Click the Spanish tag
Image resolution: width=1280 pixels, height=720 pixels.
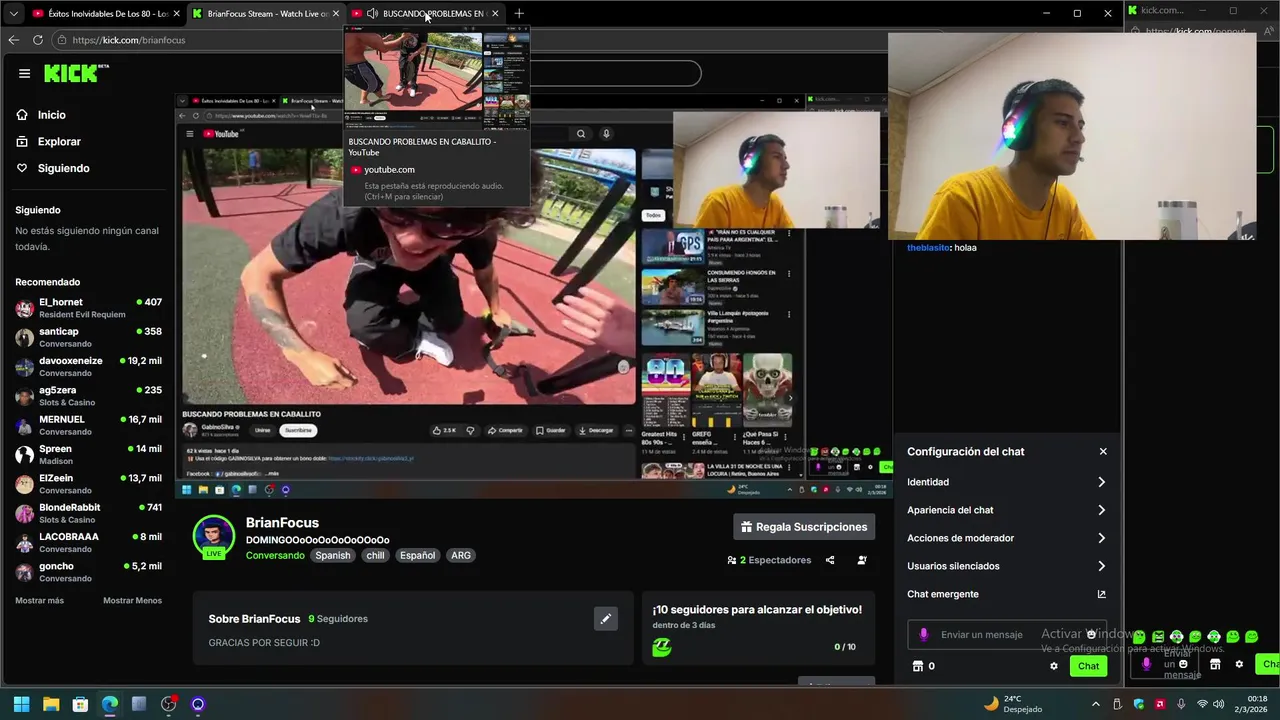click(x=333, y=555)
